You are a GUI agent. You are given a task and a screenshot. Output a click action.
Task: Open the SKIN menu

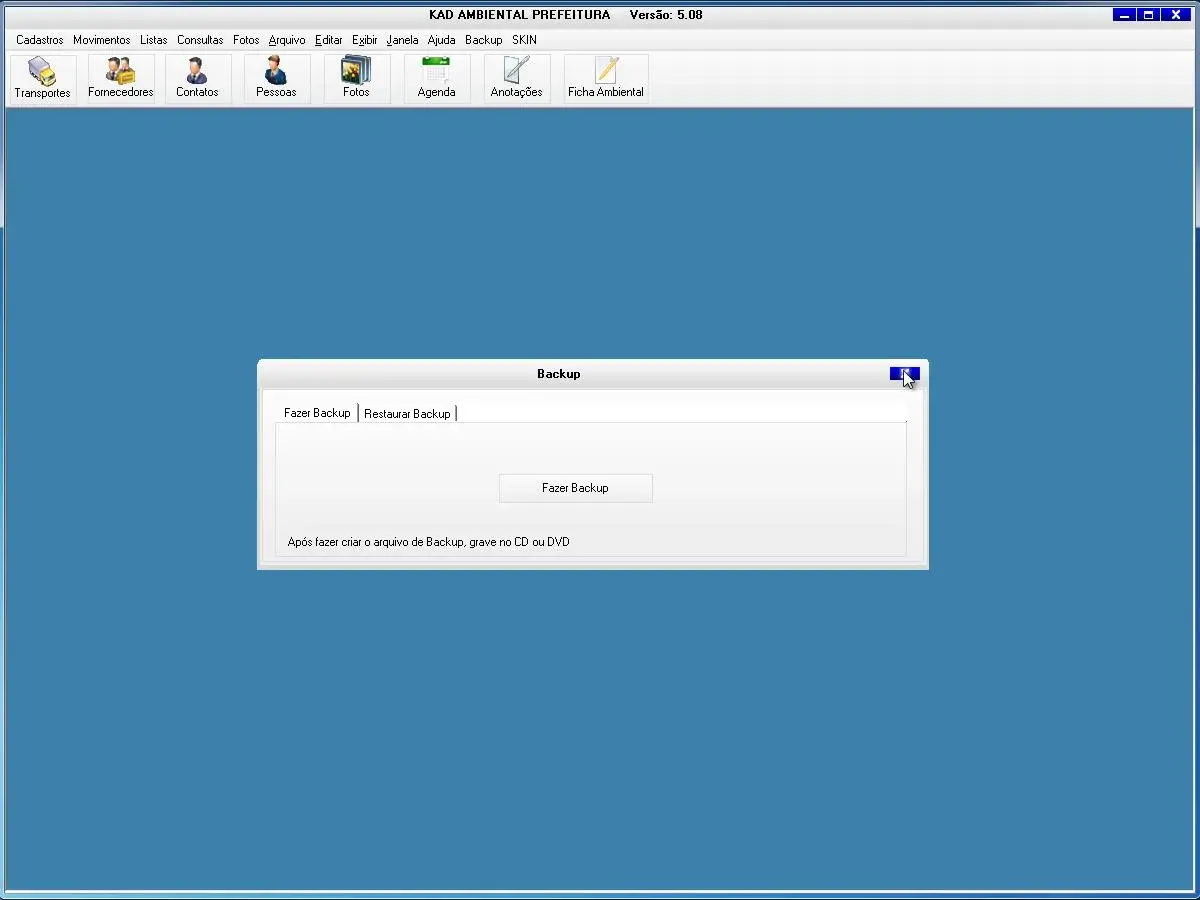tap(524, 40)
